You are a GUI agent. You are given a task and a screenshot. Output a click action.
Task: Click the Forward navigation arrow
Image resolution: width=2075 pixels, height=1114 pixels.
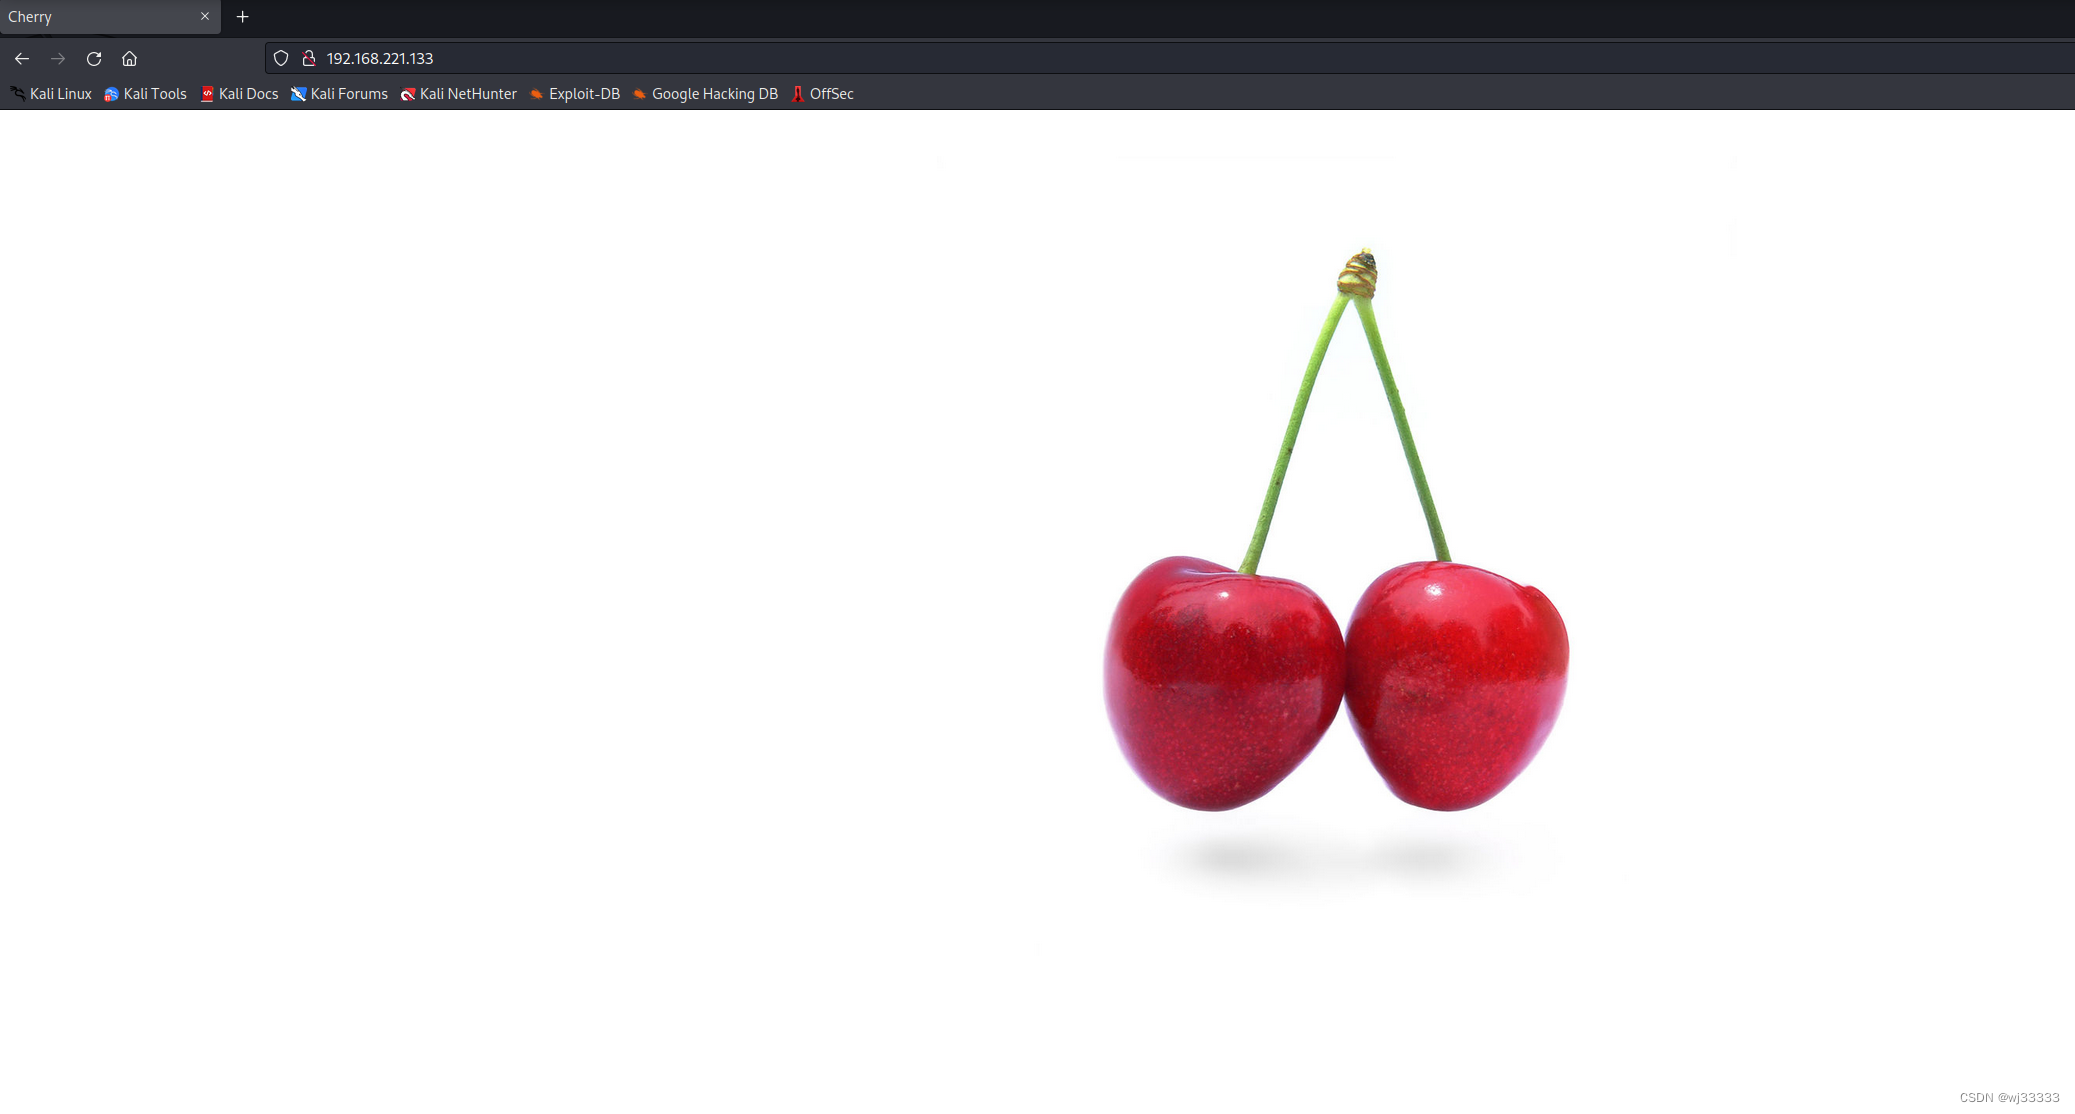58,58
